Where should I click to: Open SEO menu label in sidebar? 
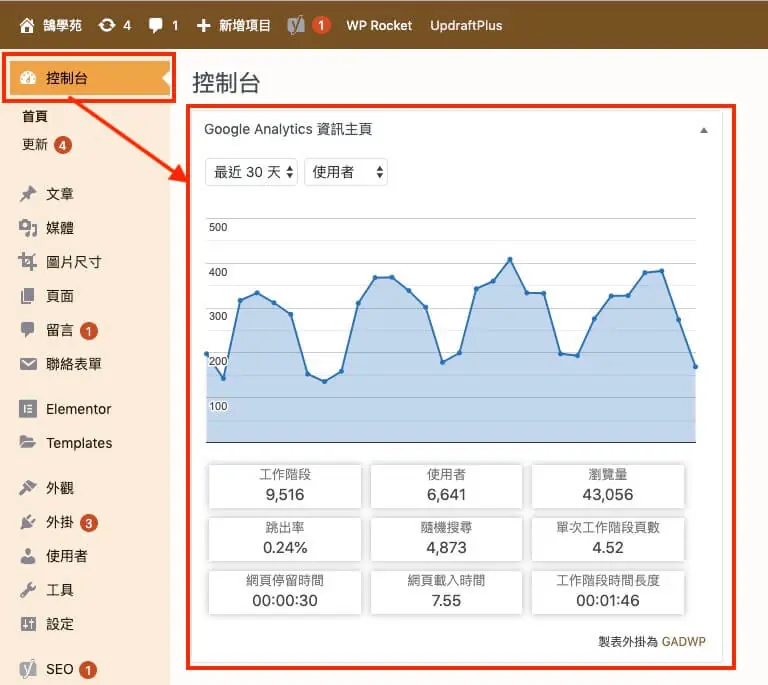[x=59, y=669]
